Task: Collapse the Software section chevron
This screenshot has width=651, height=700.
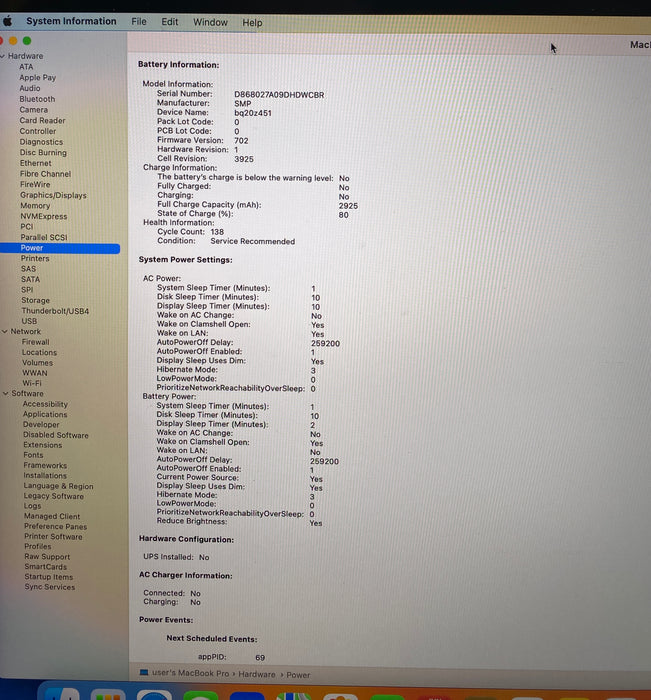Action: [x=6, y=393]
